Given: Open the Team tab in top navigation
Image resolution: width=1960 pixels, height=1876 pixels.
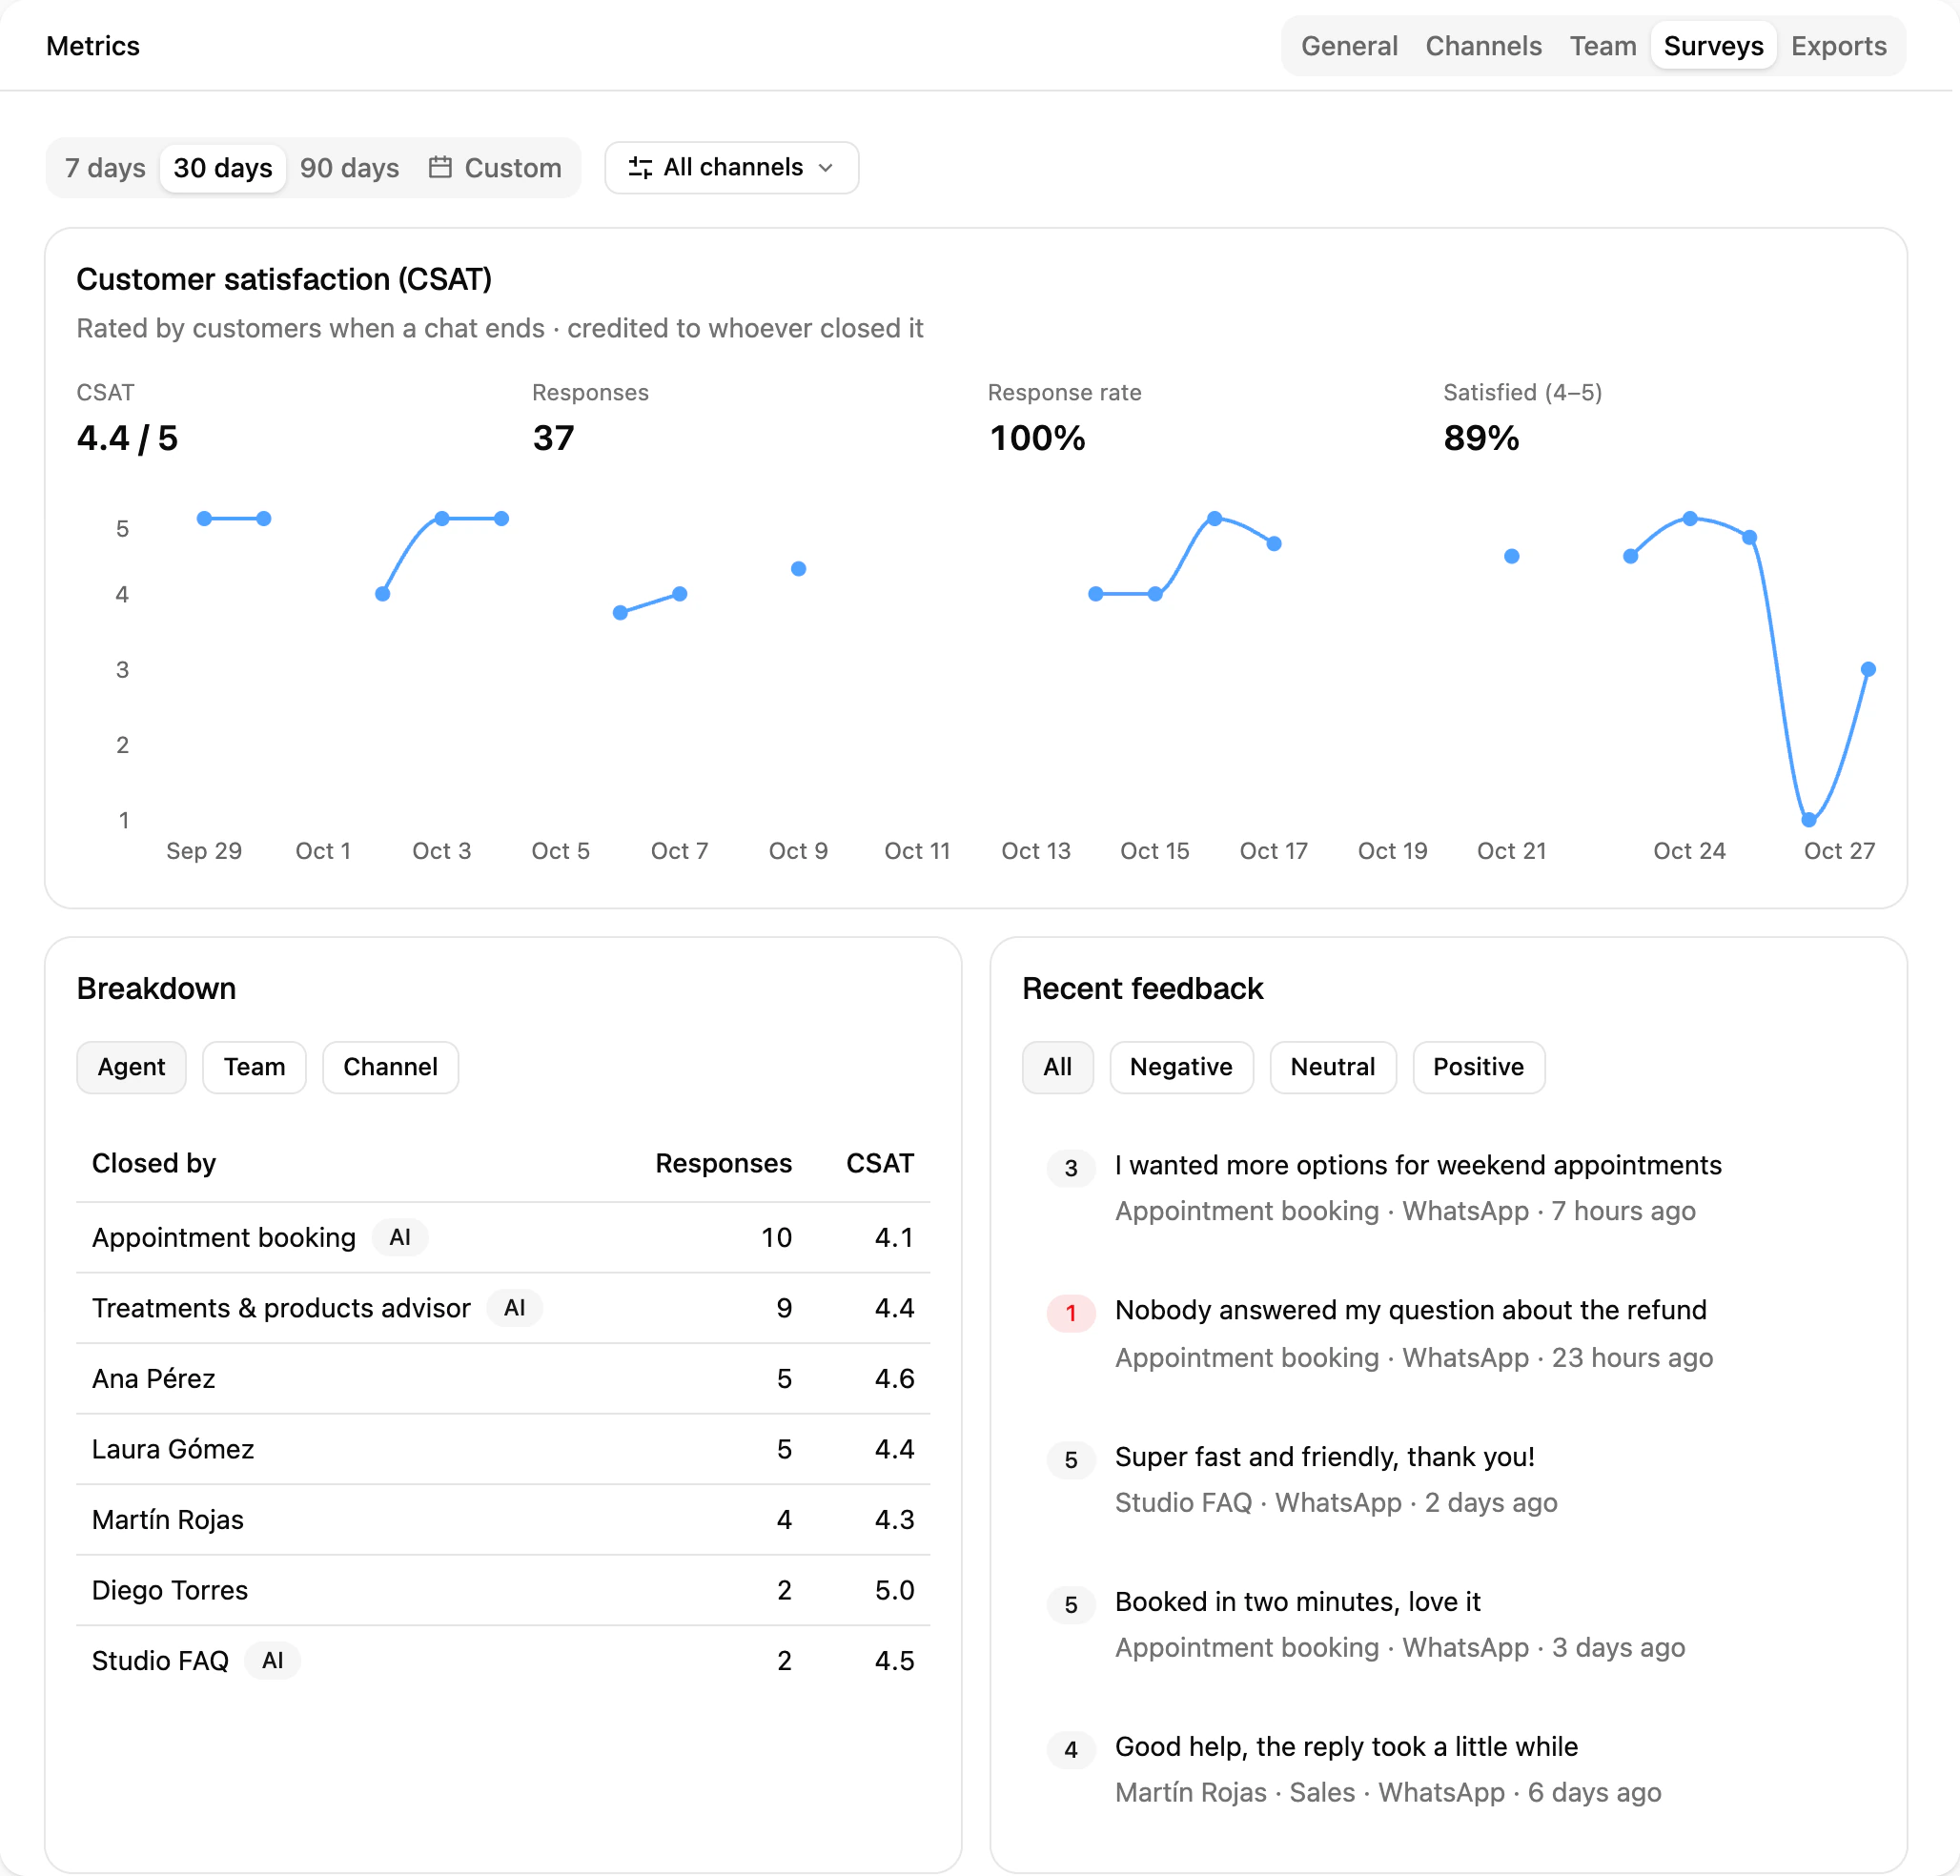Looking at the screenshot, I should coord(1603,46).
